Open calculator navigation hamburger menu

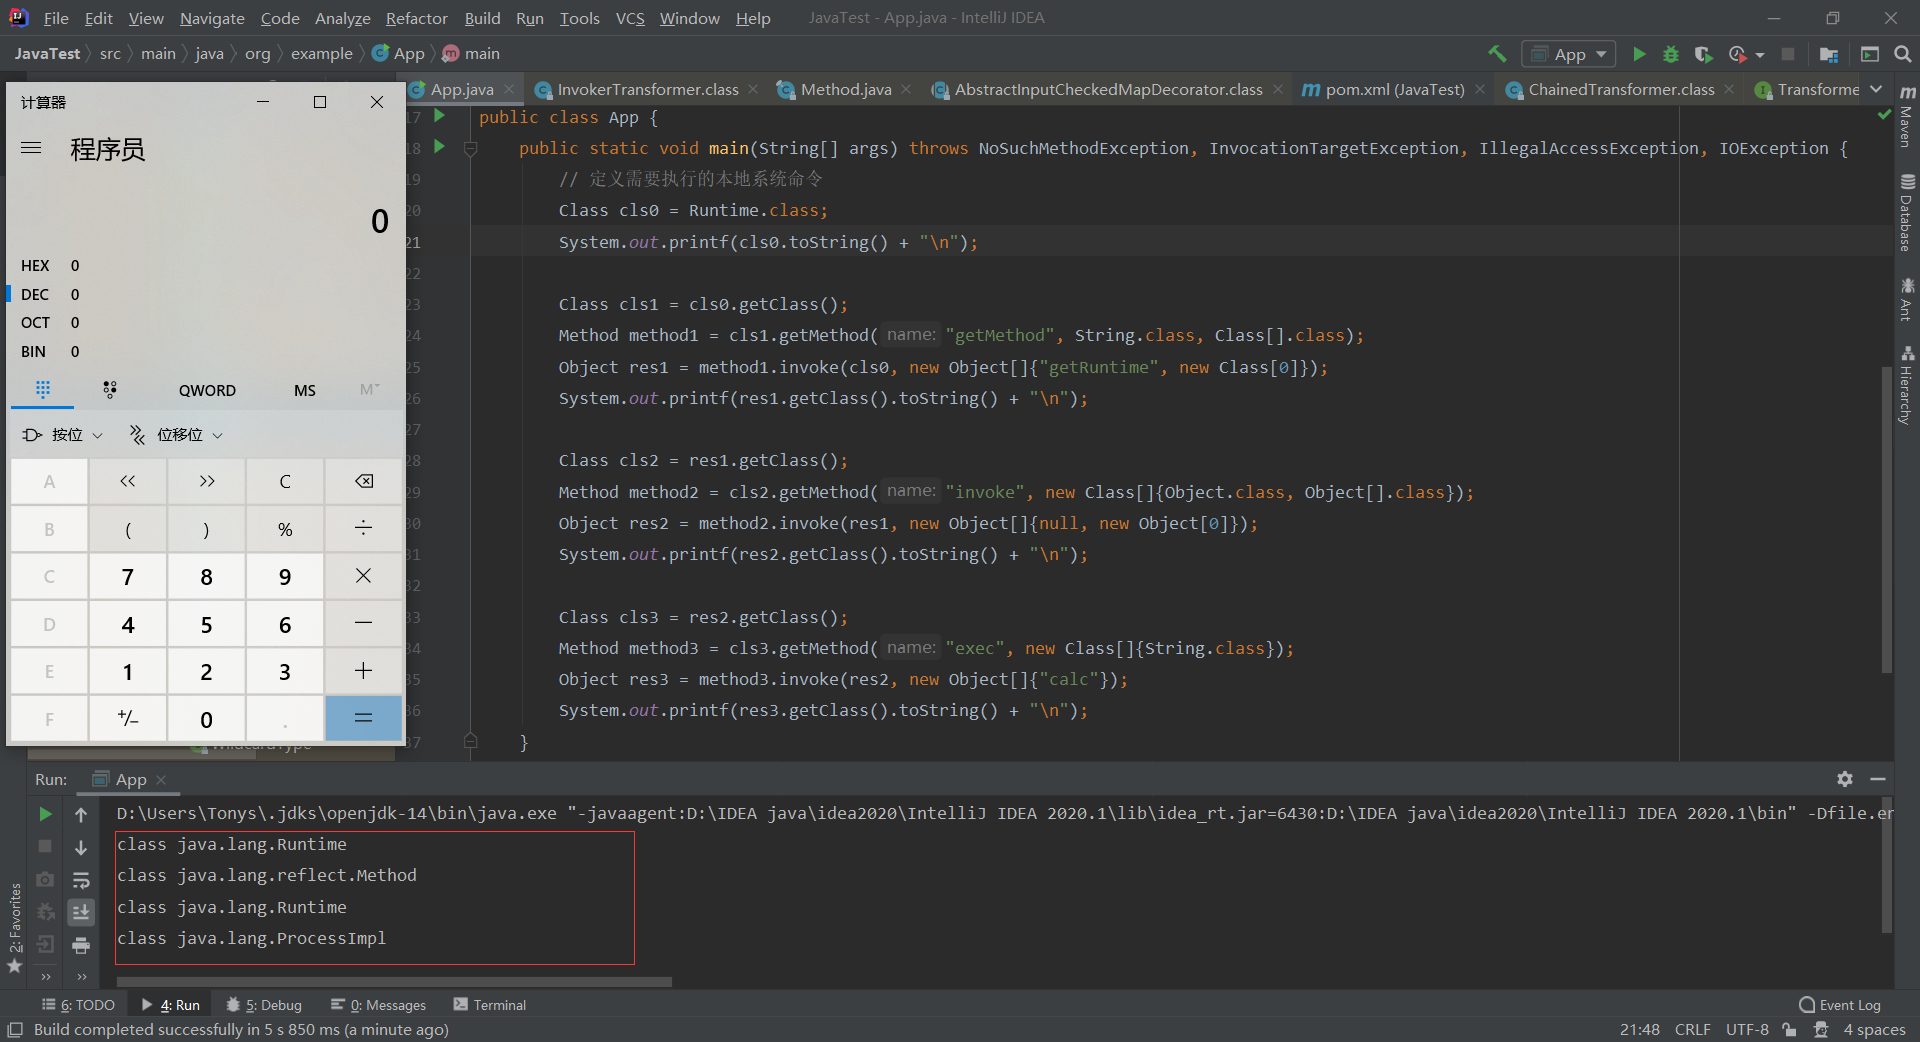(31, 148)
